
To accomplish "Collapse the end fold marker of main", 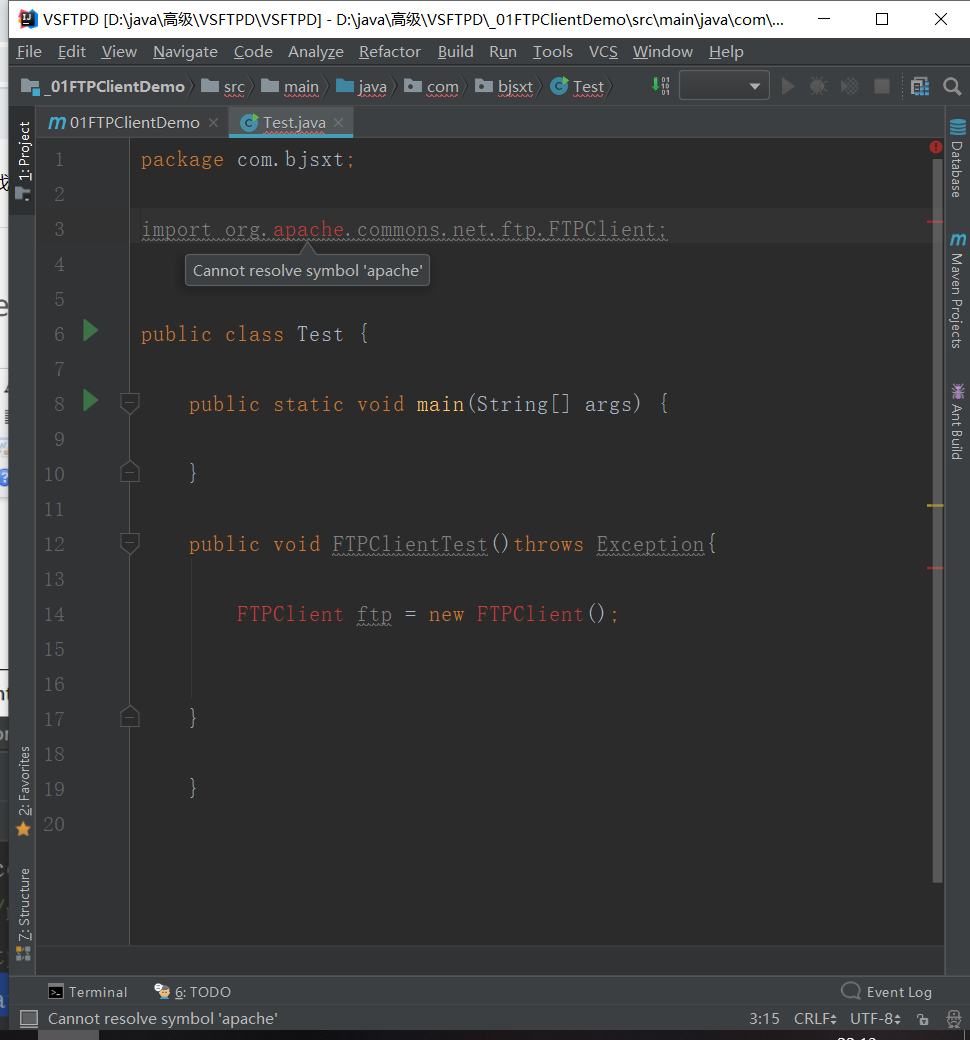I will (129, 472).
